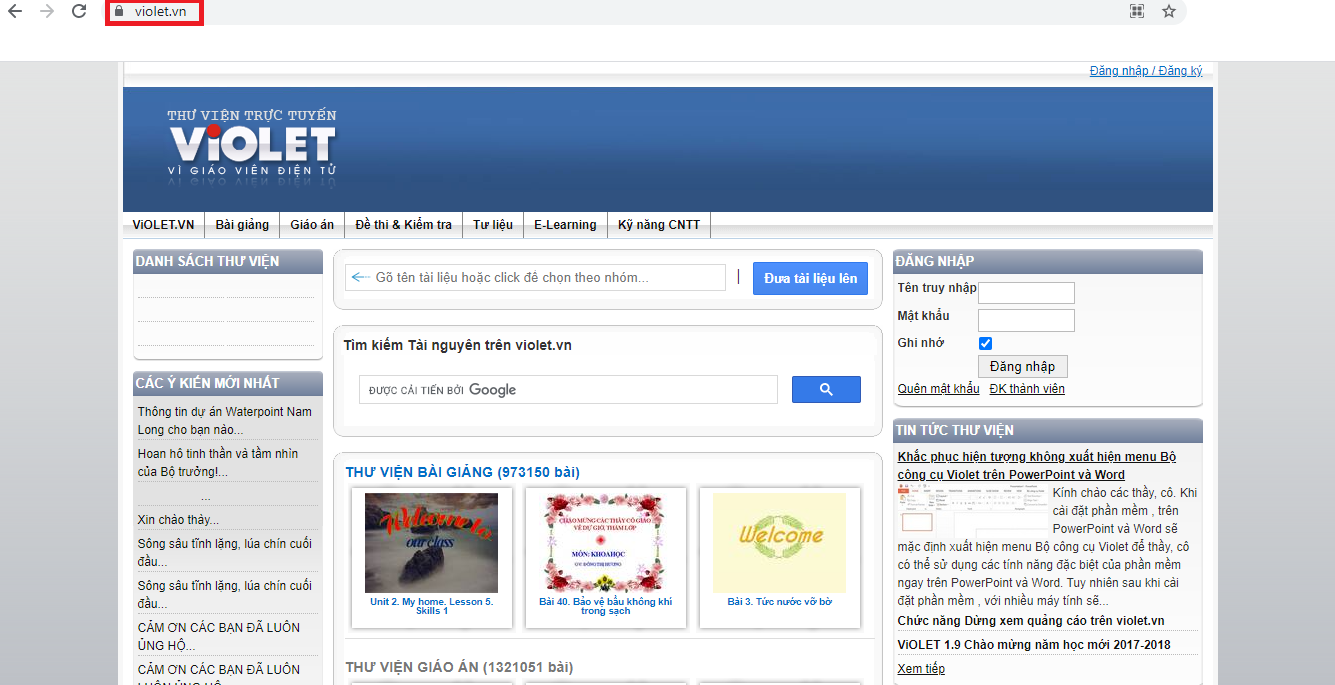Click the Quên mật khẩu link

coord(938,389)
